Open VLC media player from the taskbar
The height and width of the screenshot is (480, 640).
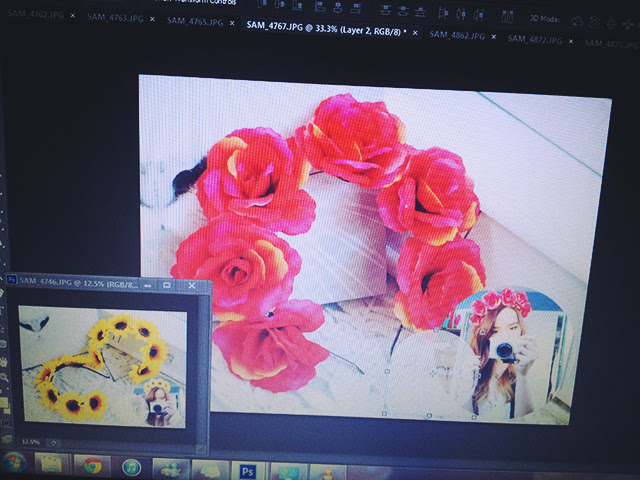(x=328, y=474)
